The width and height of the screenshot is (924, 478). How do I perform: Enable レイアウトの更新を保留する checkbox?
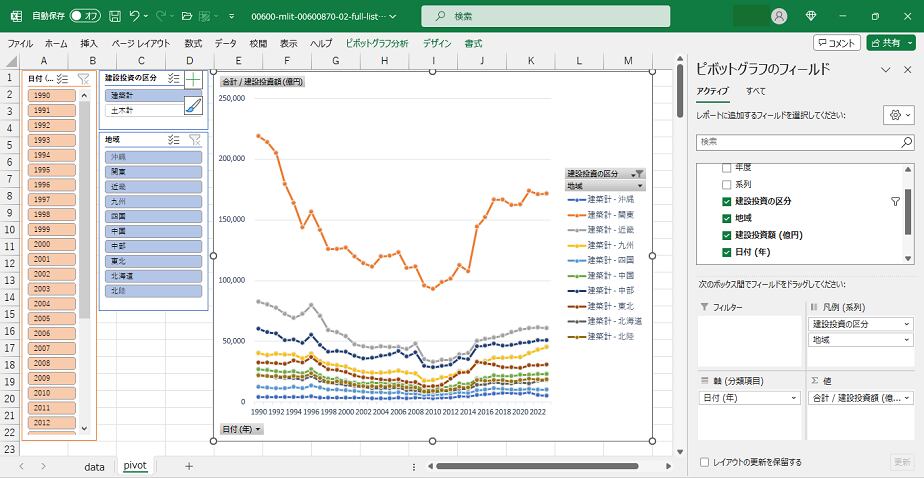(705, 462)
